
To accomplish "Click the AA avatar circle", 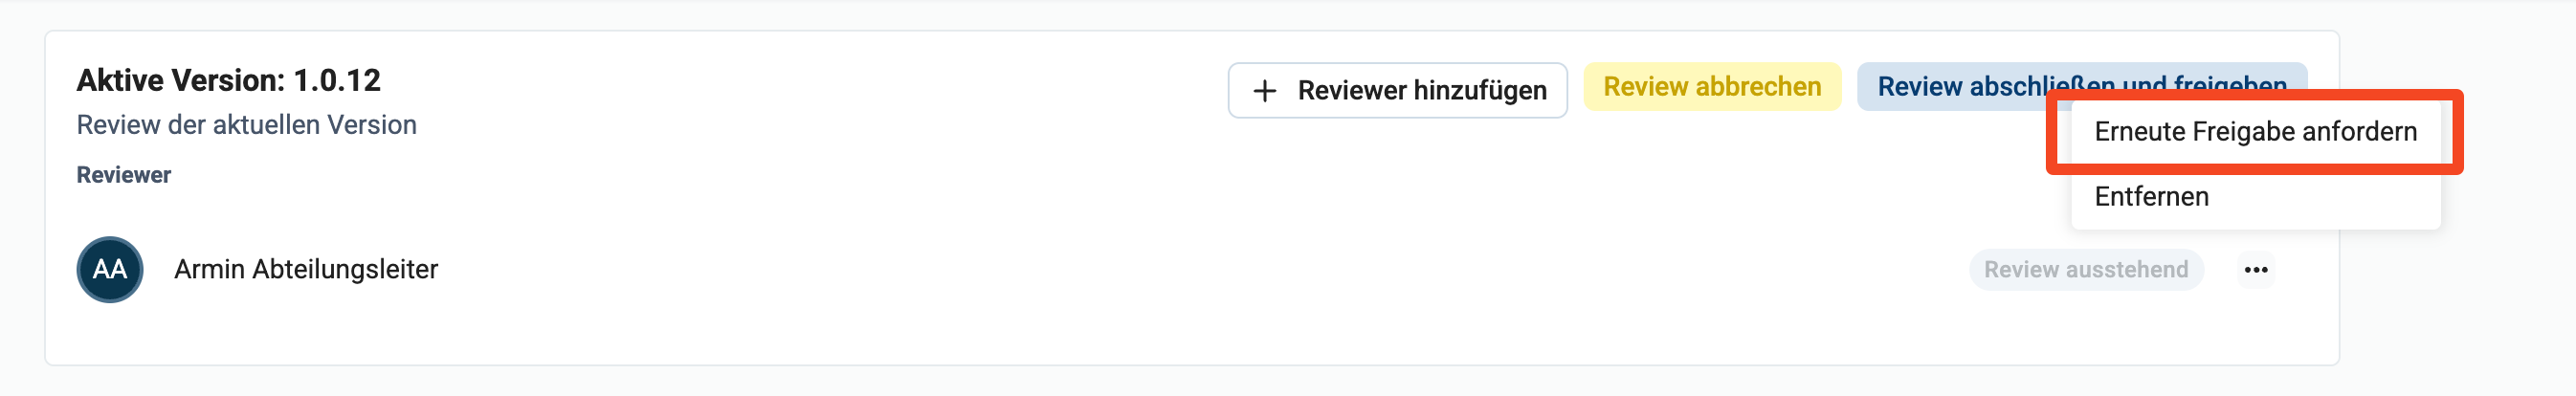I will coord(110,270).
